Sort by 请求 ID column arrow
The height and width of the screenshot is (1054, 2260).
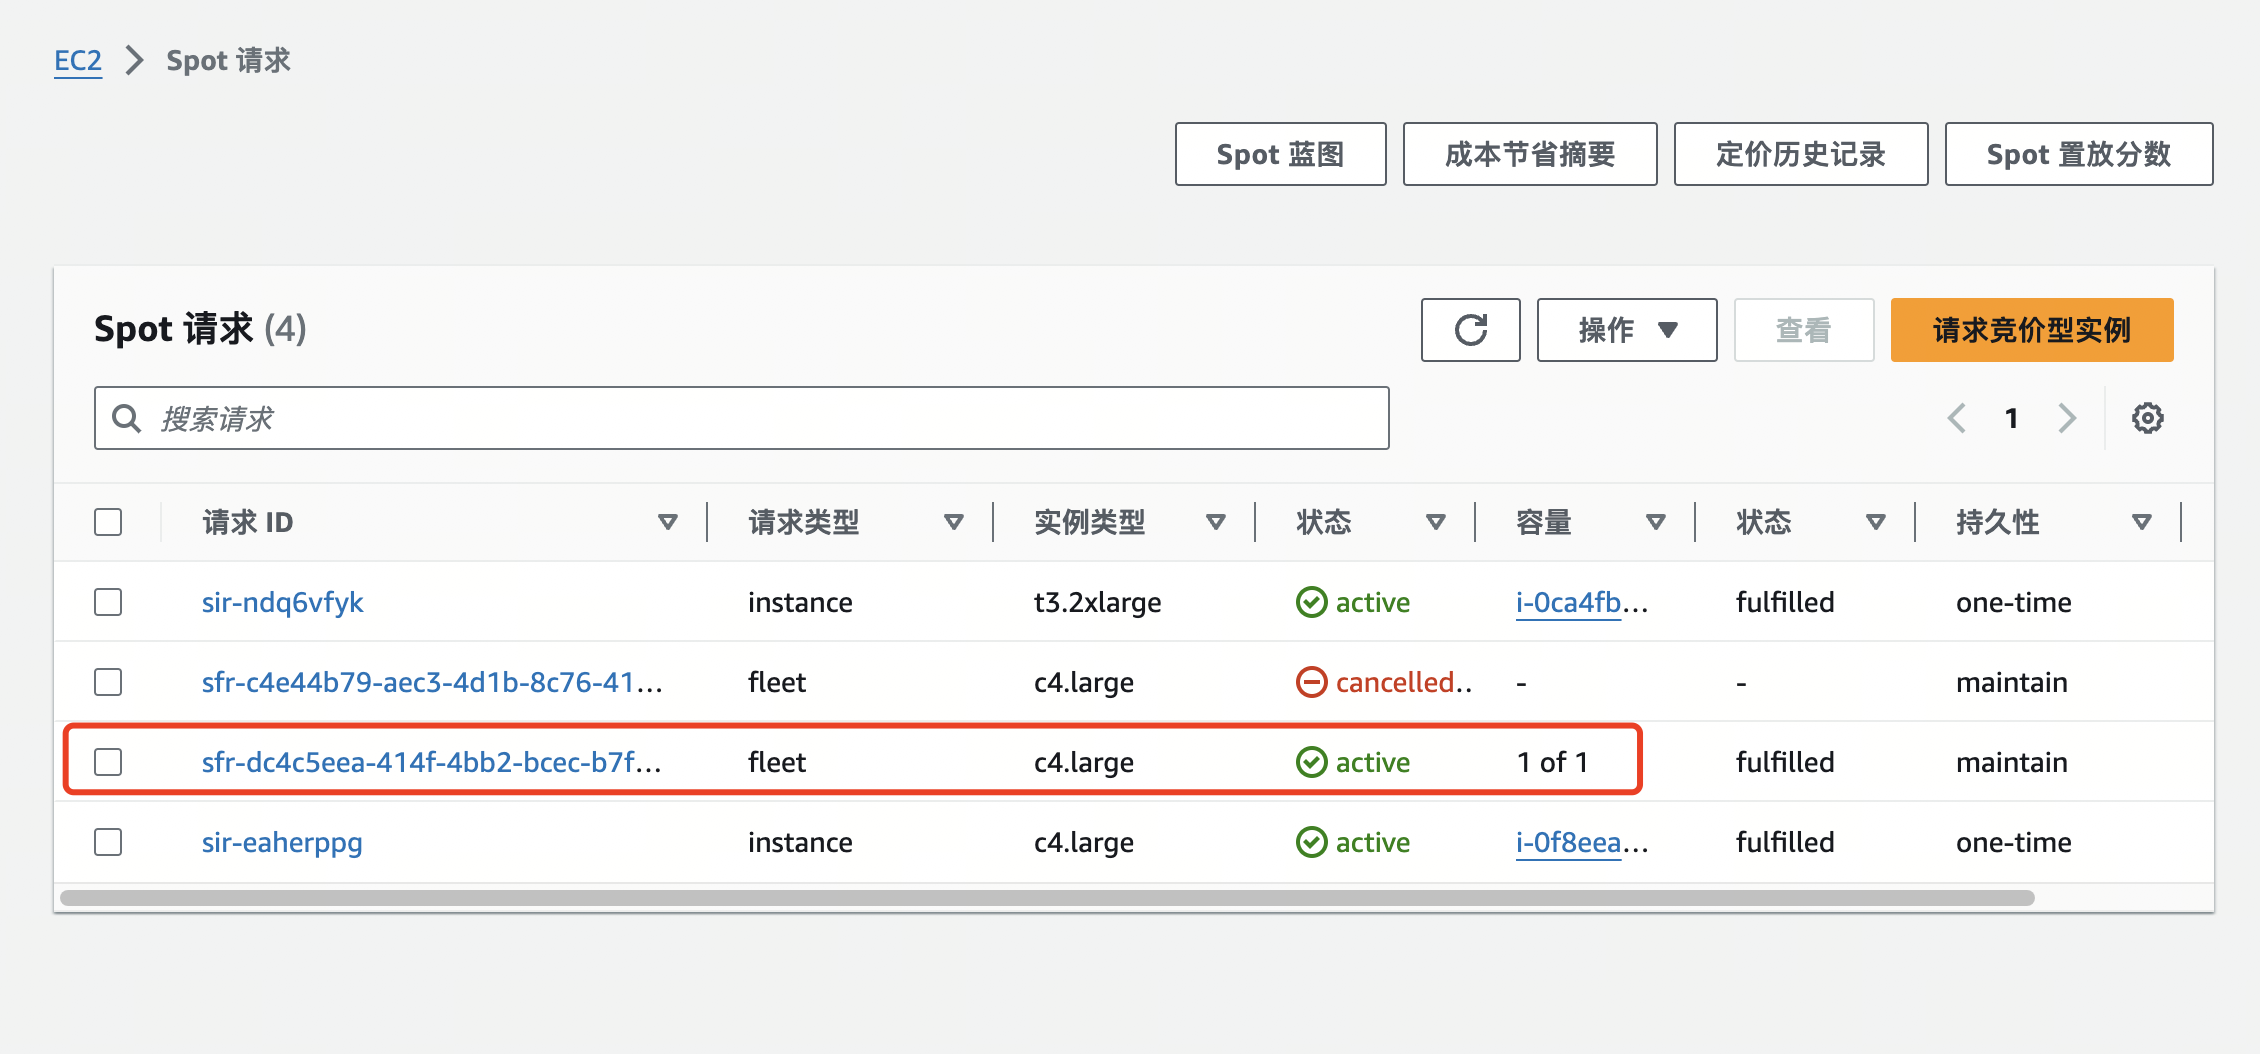[x=668, y=522]
